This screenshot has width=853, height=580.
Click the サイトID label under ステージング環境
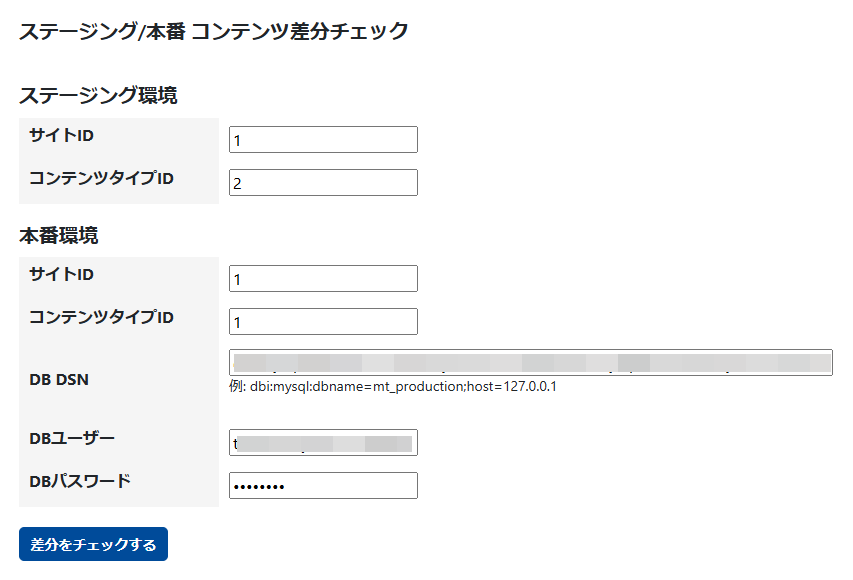coord(61,135)
